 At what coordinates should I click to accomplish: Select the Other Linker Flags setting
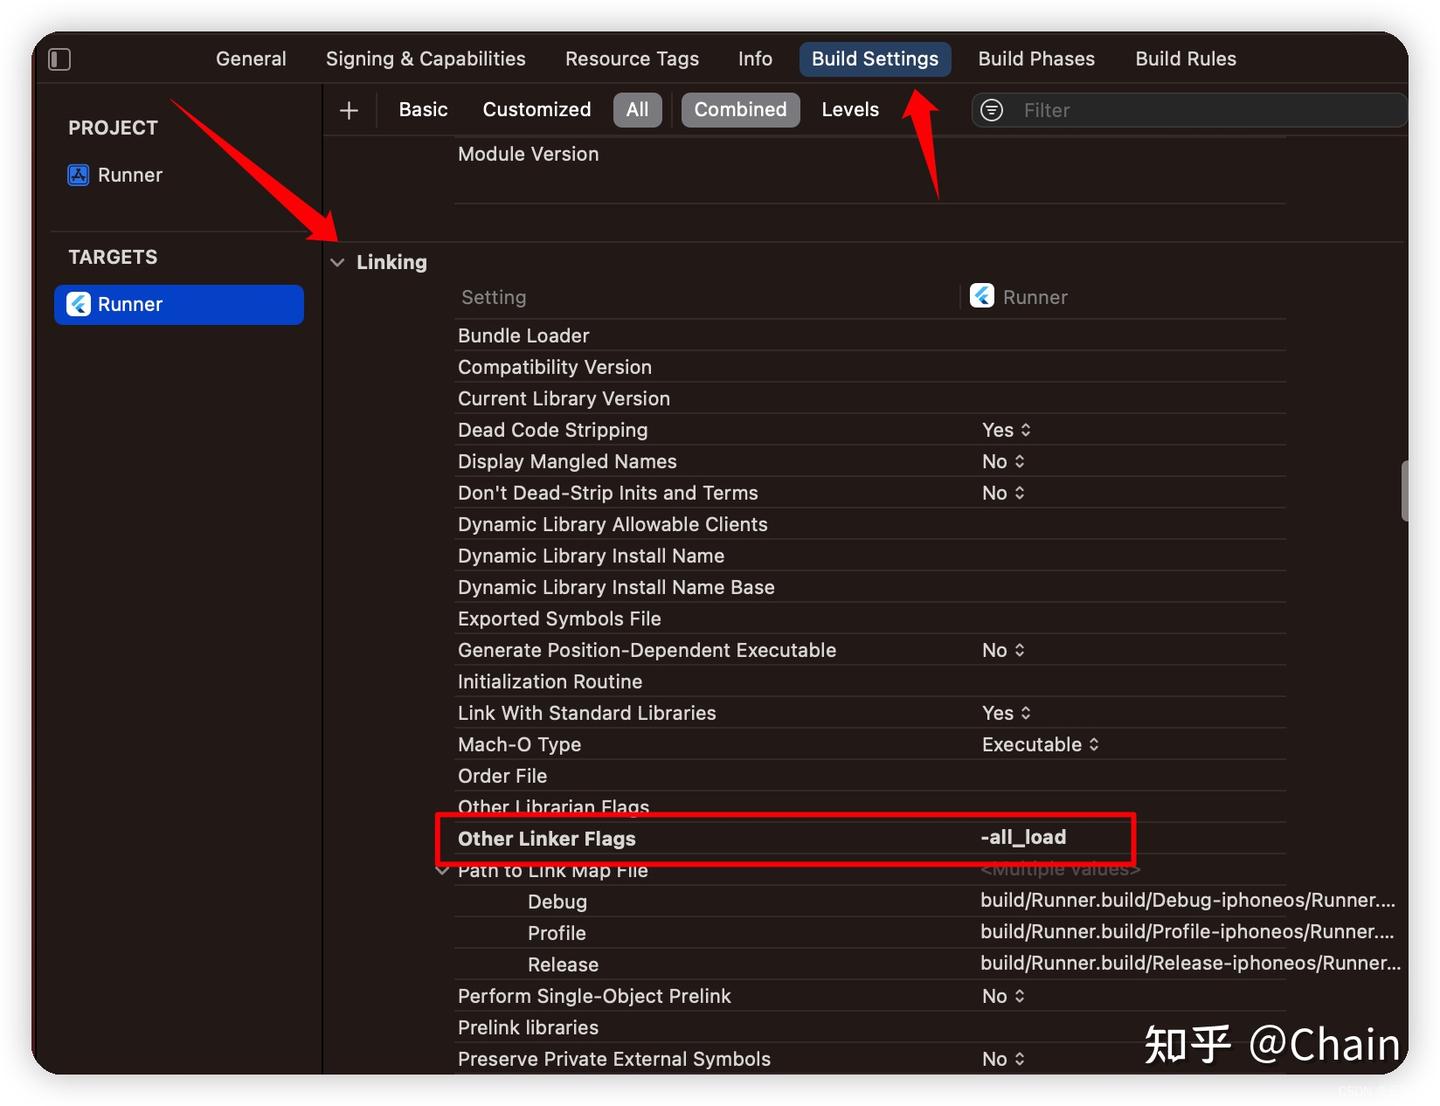click(x=547, y=839)
